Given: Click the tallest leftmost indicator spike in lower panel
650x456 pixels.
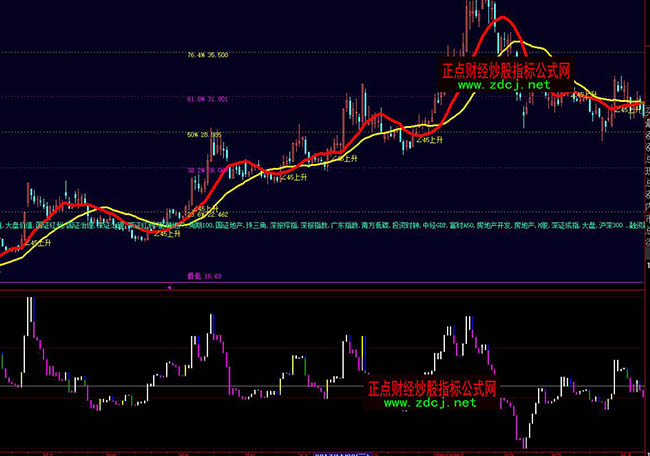Looking at the screenshot, I should point(30,298).
